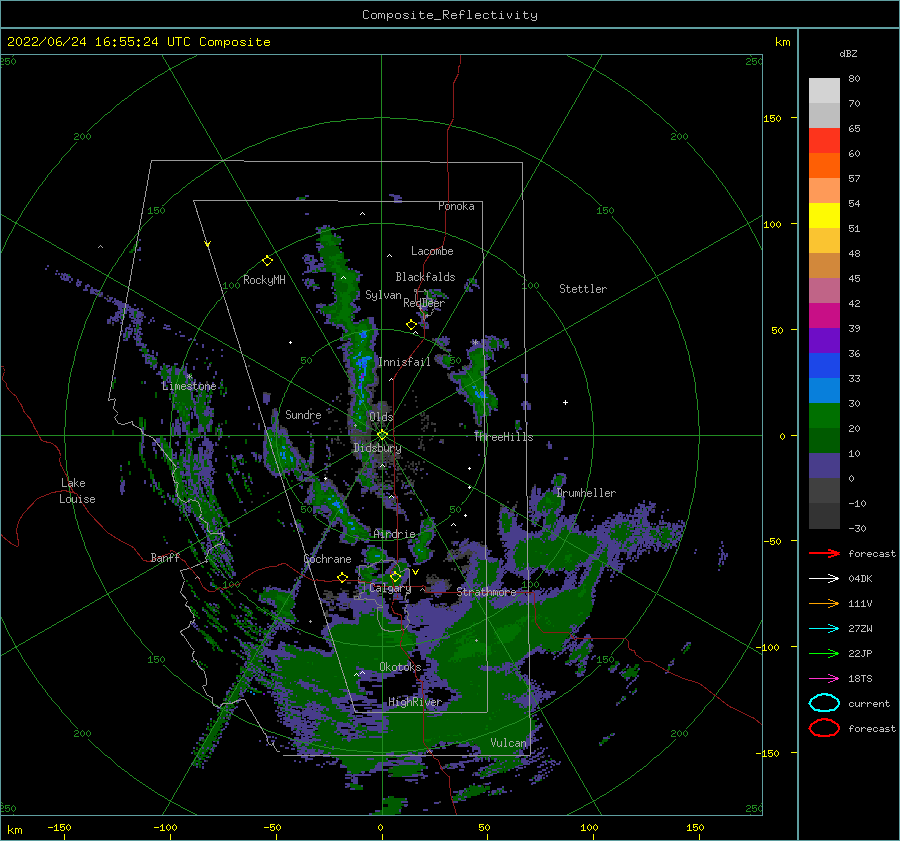Click the 'Ponoka' city label
The width and height of the screenshot is (900, 841).
(x=456, y=206)
